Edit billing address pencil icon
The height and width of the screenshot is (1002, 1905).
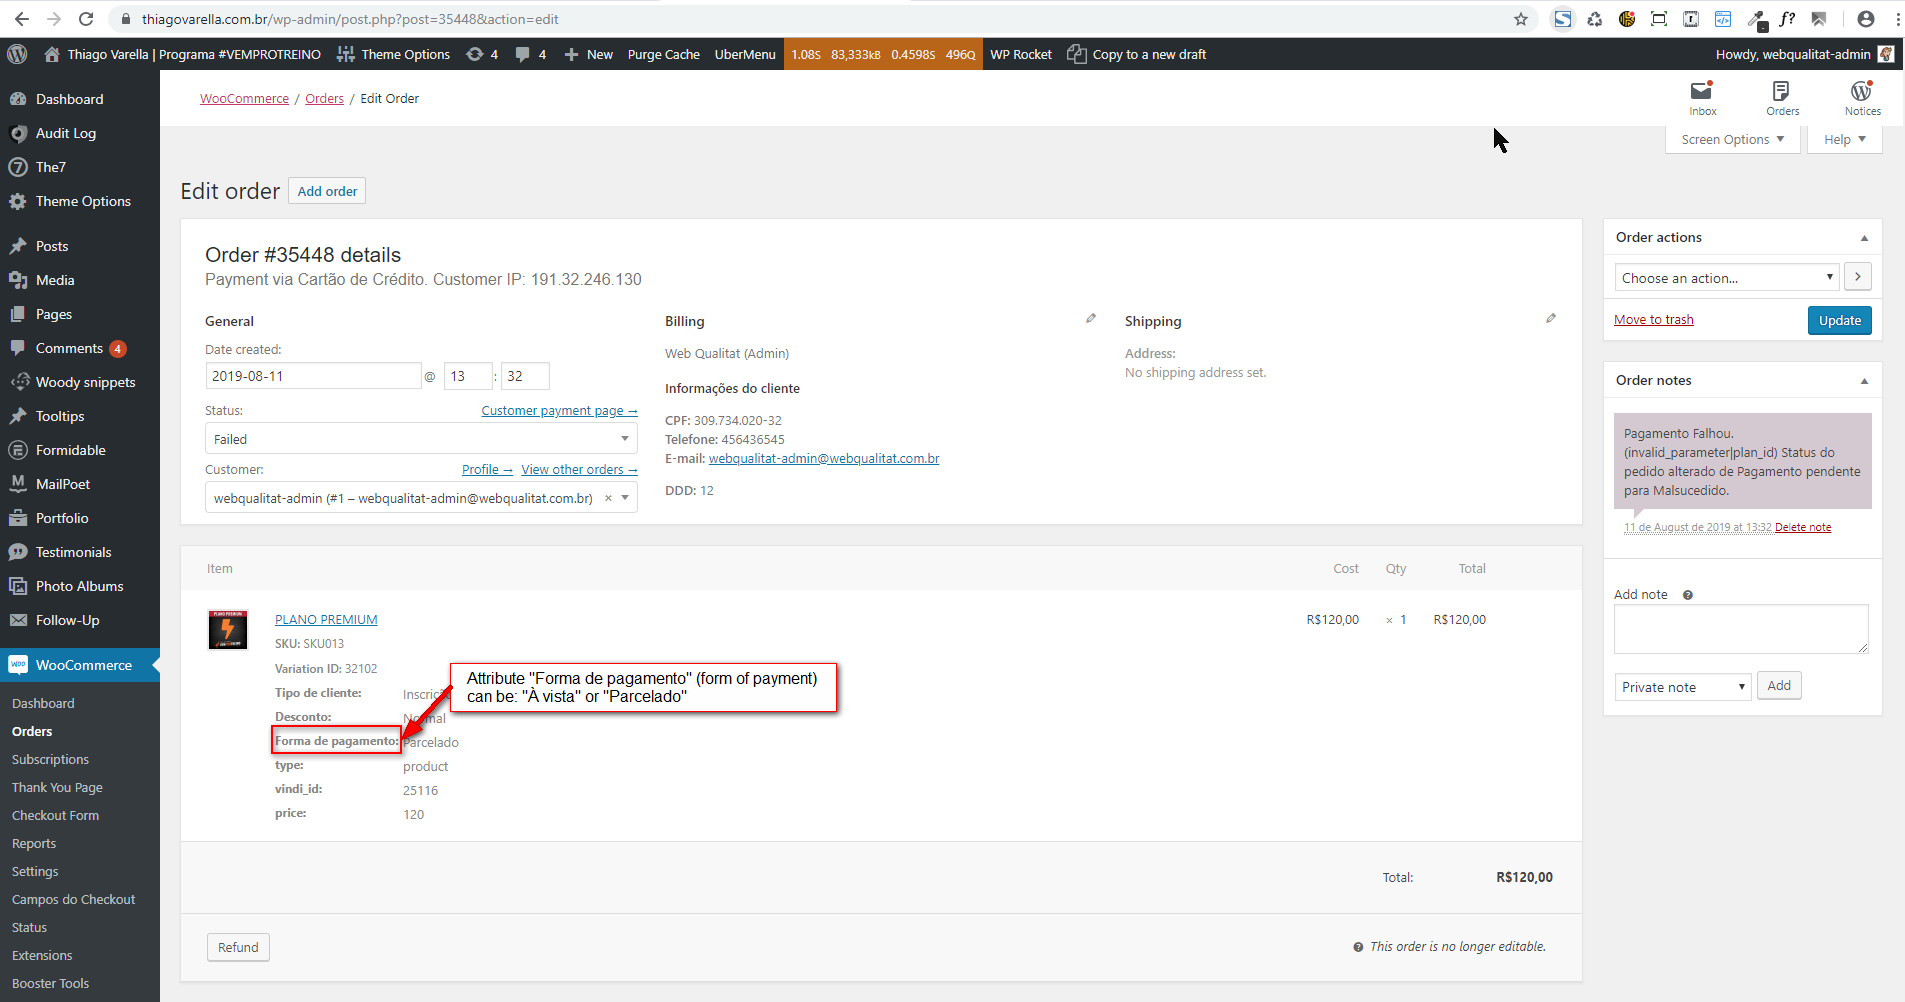click(1091, 319)
